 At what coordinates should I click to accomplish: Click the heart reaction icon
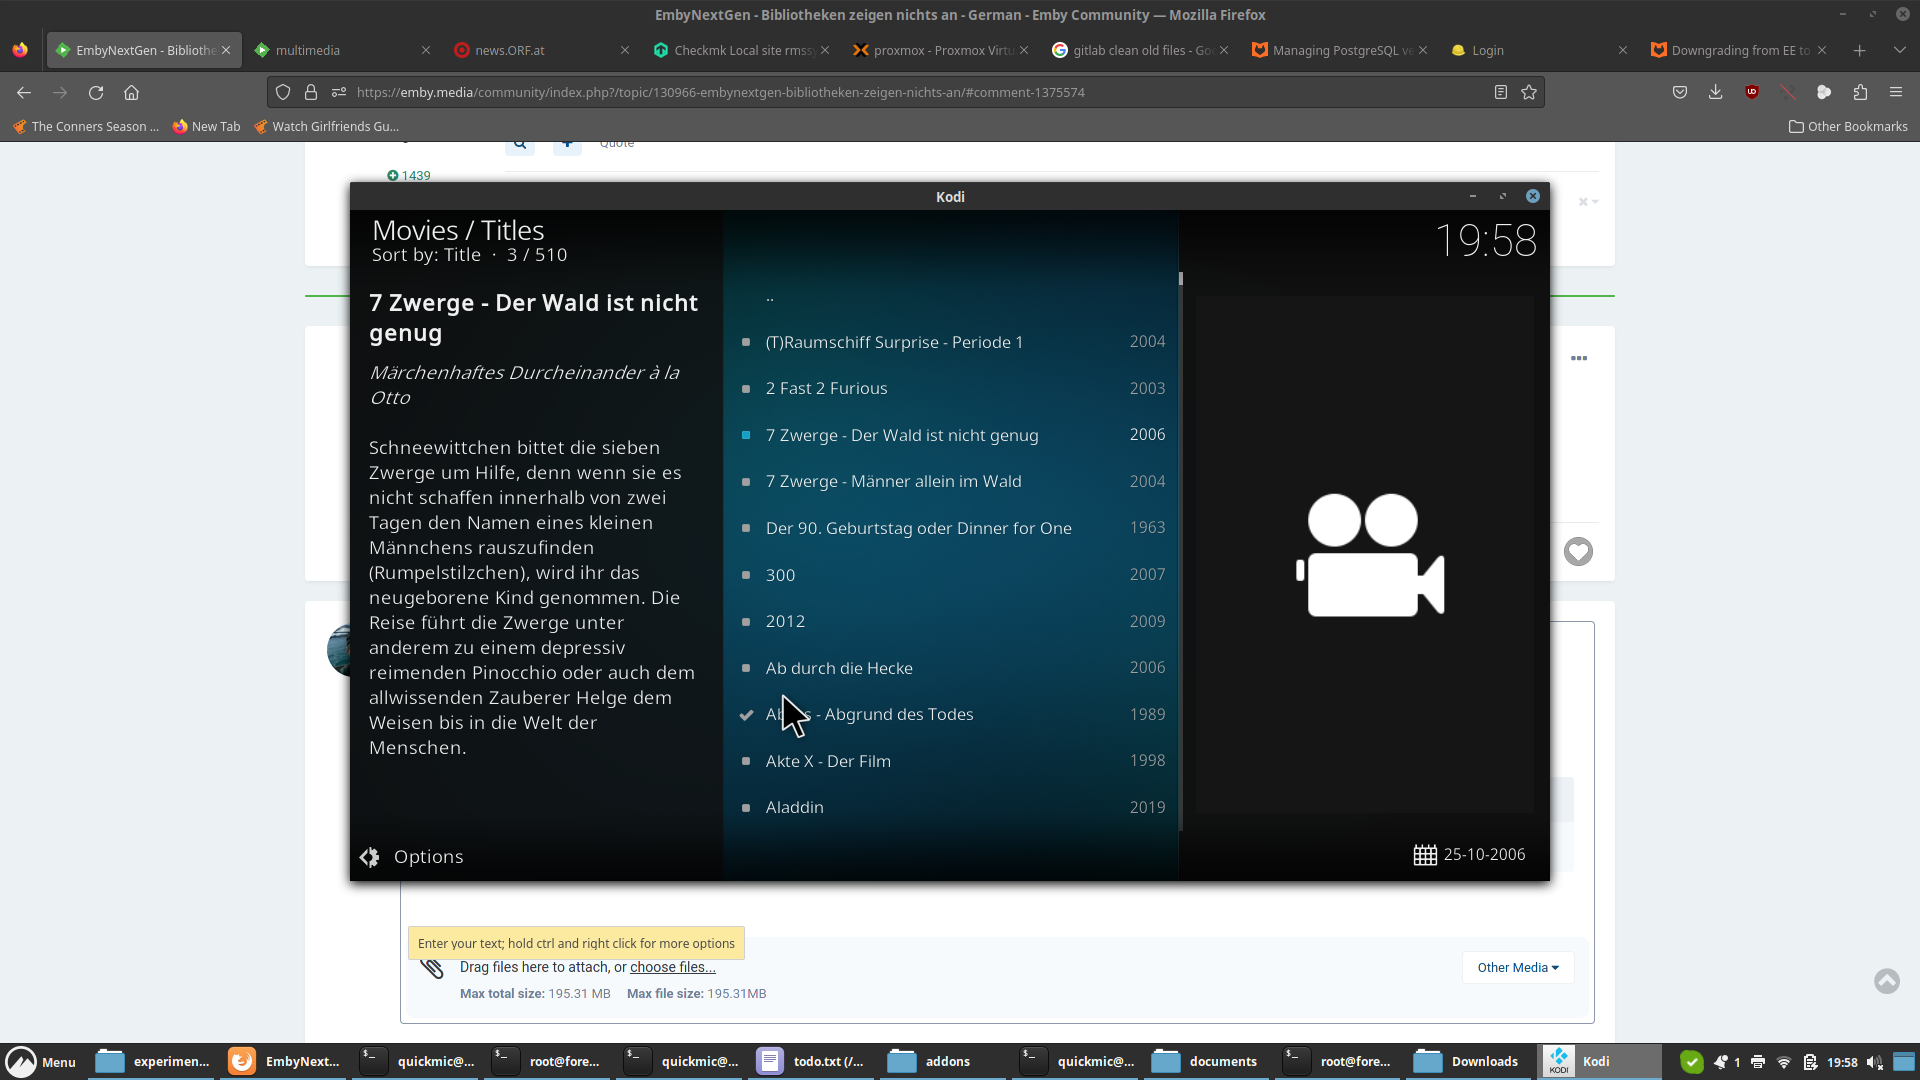(x=1578, y=552)
